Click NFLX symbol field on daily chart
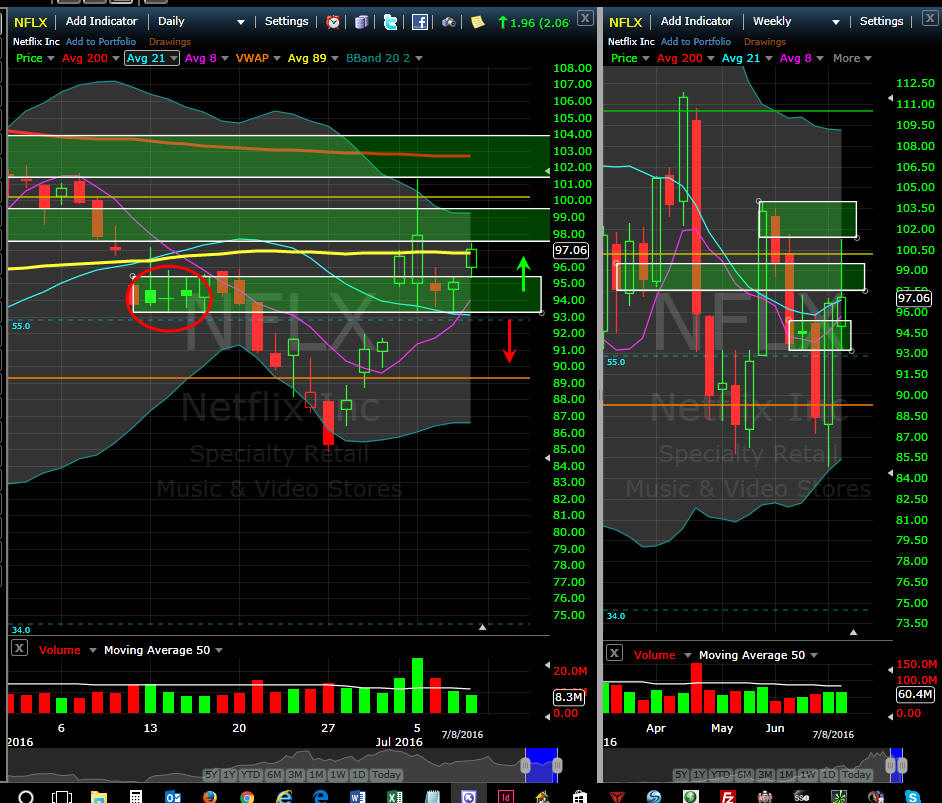 (31, 23)
